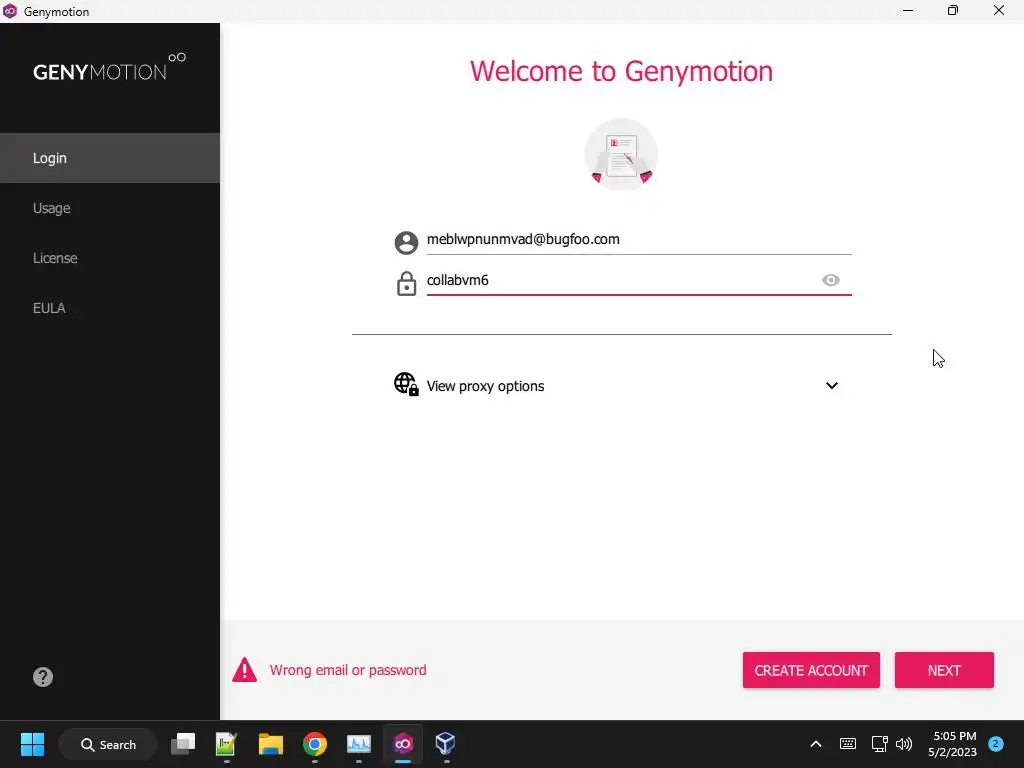Click the warning triangle error icon
This screenshot has width=1024, height=768.
tap(244, 669)
